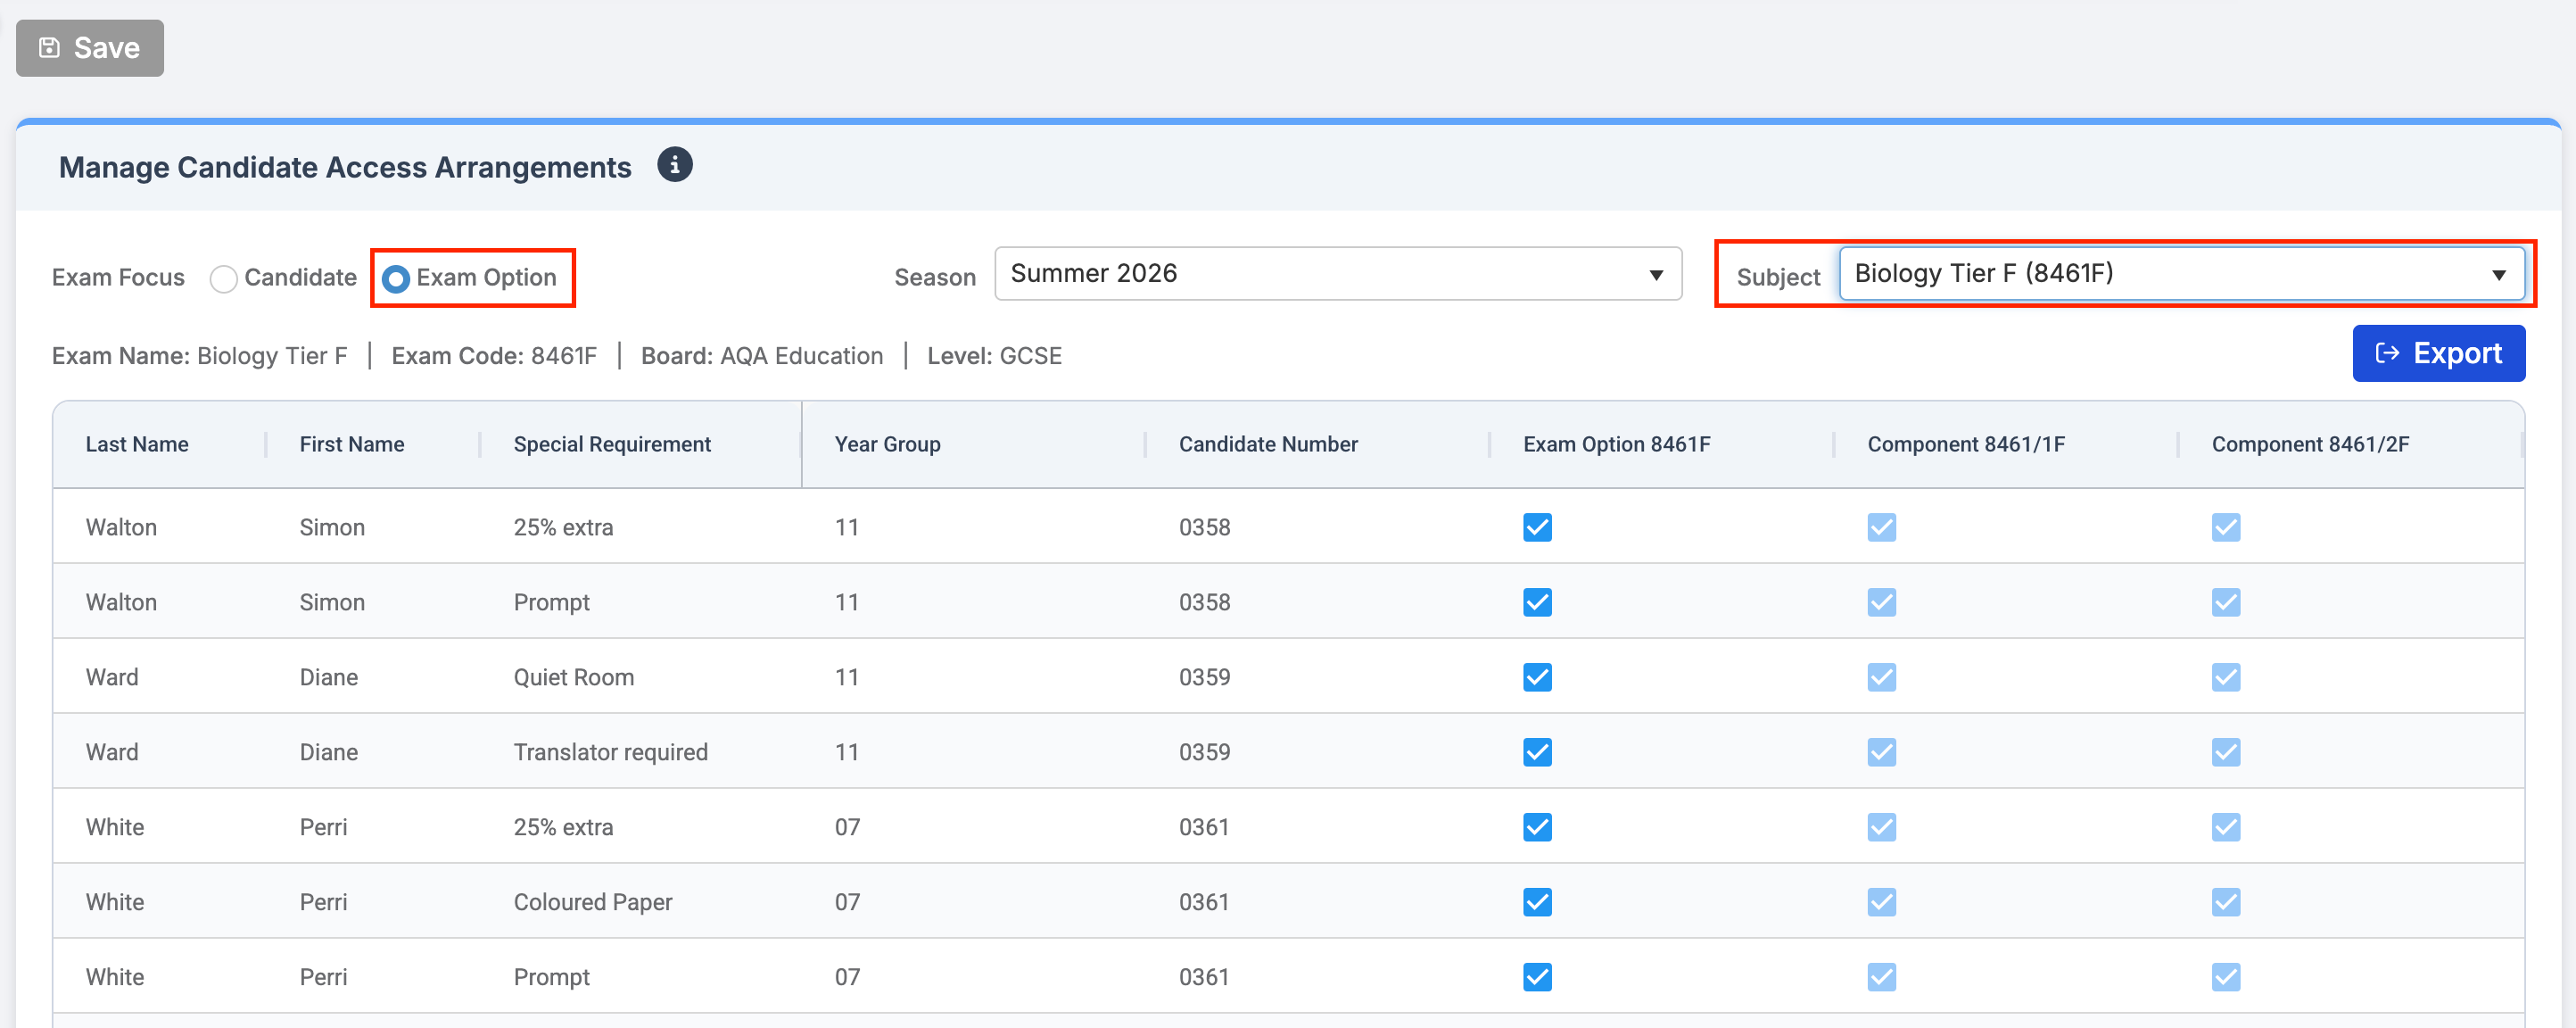Click the Export button
The height and width of the screenshot is (1028, 2576).
click(2438, 353)
